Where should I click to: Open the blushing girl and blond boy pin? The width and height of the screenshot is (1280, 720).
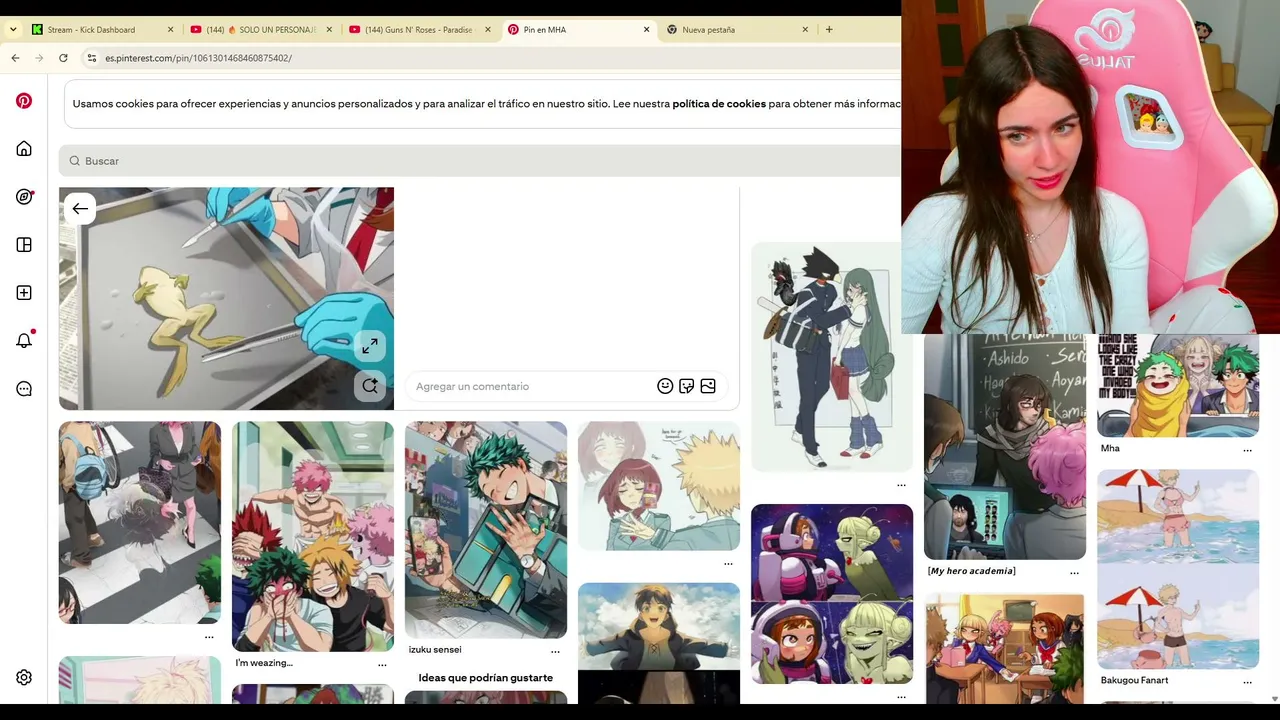(659, 486)
